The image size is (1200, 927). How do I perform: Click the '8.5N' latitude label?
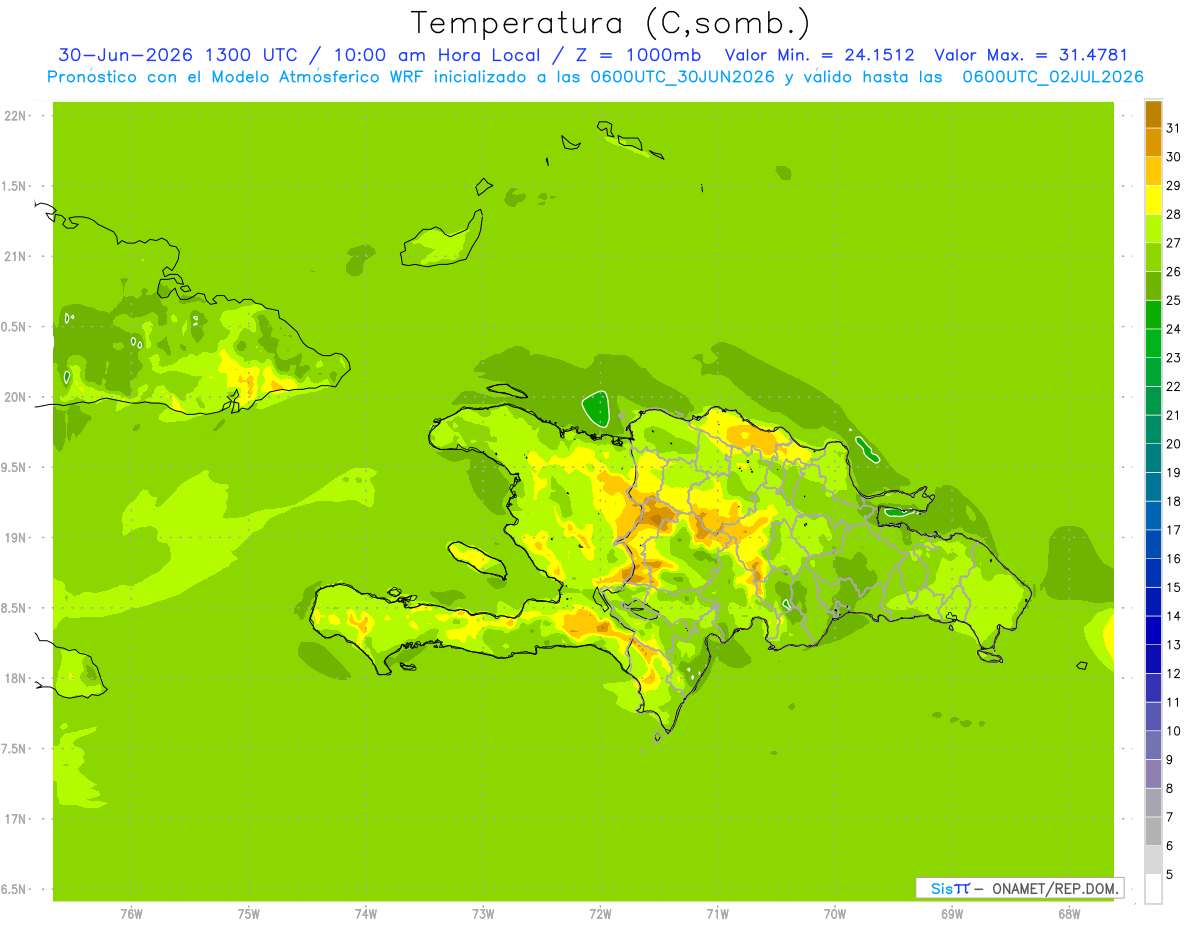click(x=15, y=608)
